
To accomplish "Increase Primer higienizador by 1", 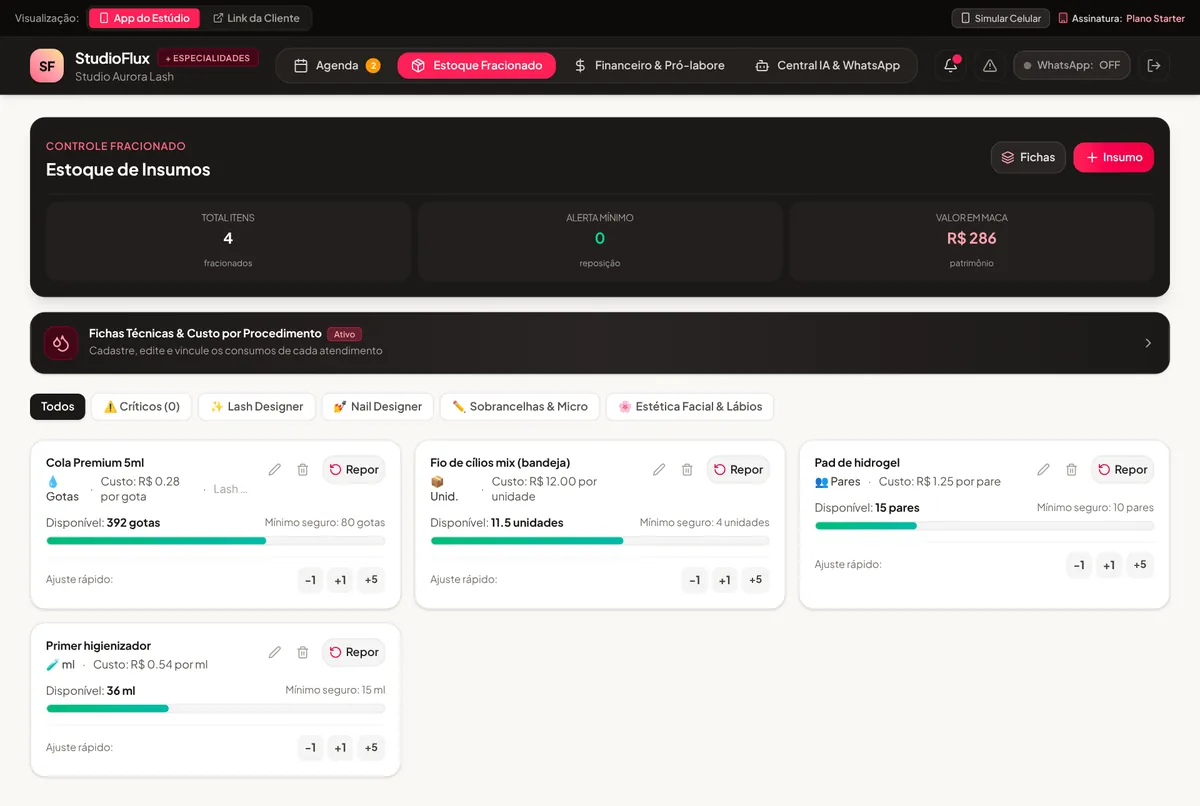I will coord(340,748).
